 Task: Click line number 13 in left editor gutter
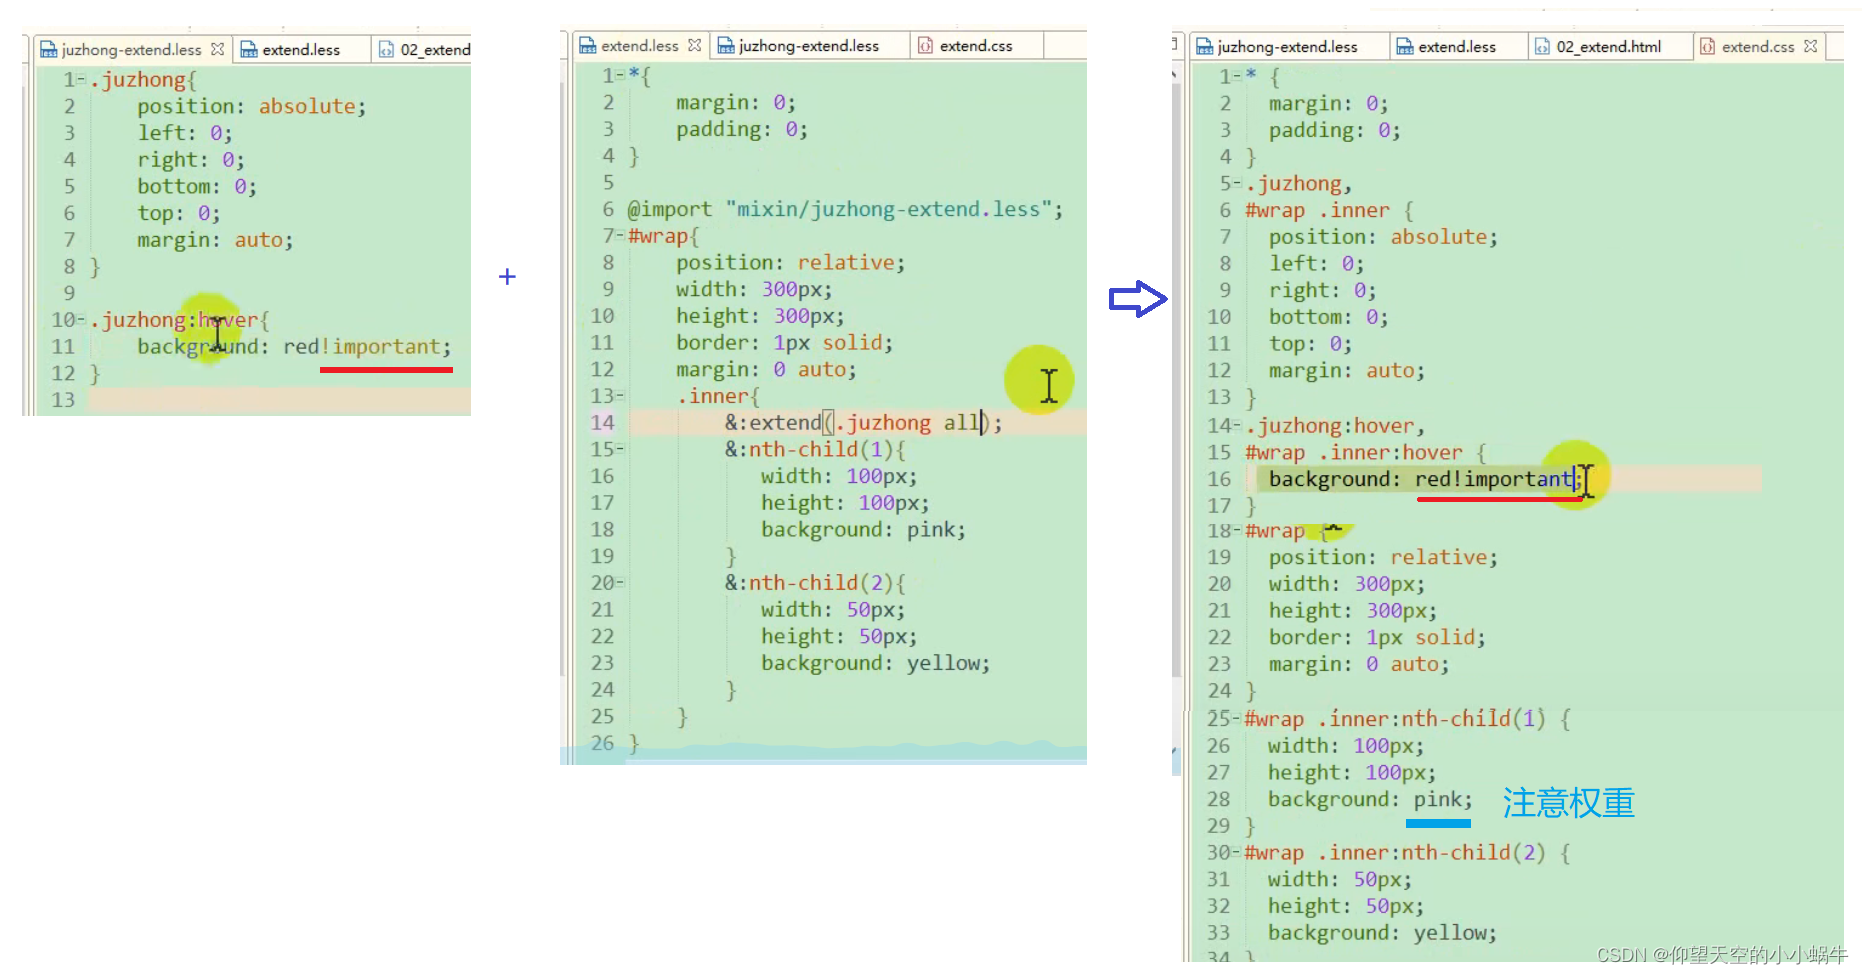(63, 400)
